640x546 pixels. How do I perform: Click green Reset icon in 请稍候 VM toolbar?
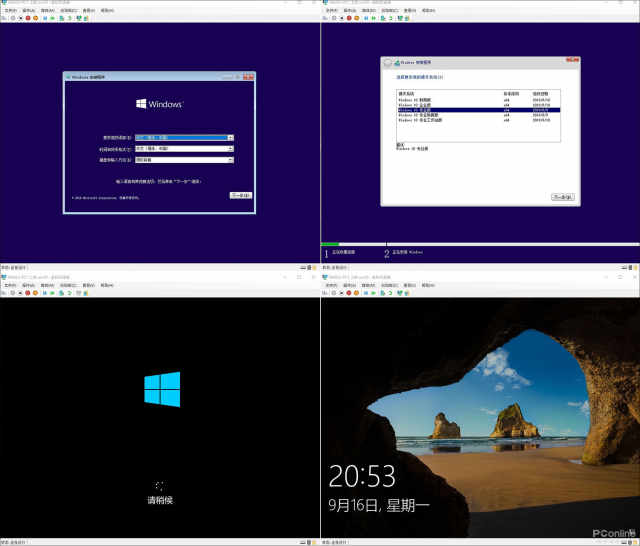coord(53,293)
